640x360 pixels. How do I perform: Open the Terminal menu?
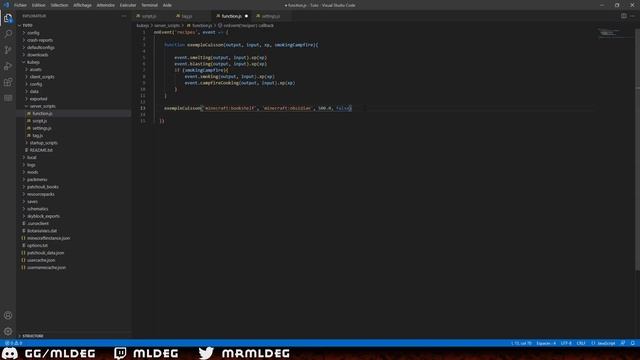pyautogui.click(x=149, y=5)
